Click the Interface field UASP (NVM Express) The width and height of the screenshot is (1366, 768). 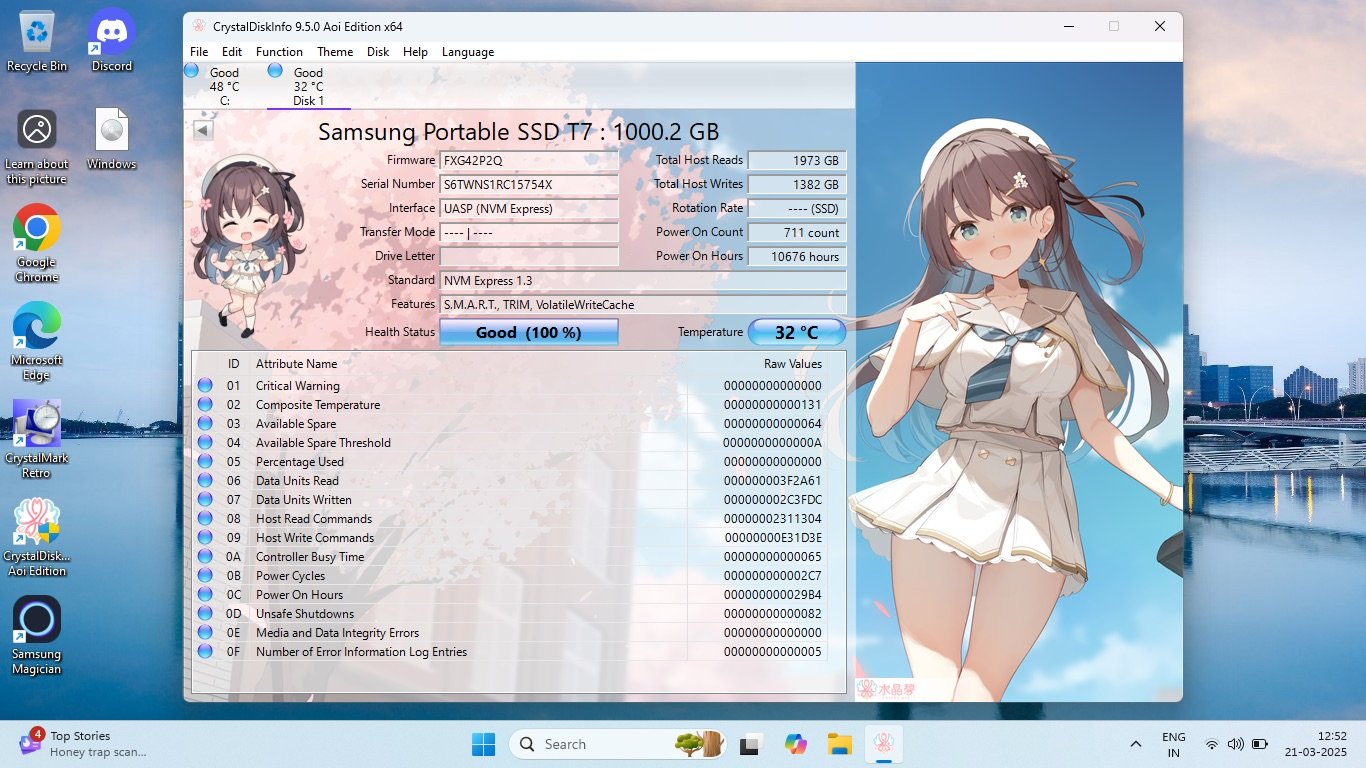point(529,209)
